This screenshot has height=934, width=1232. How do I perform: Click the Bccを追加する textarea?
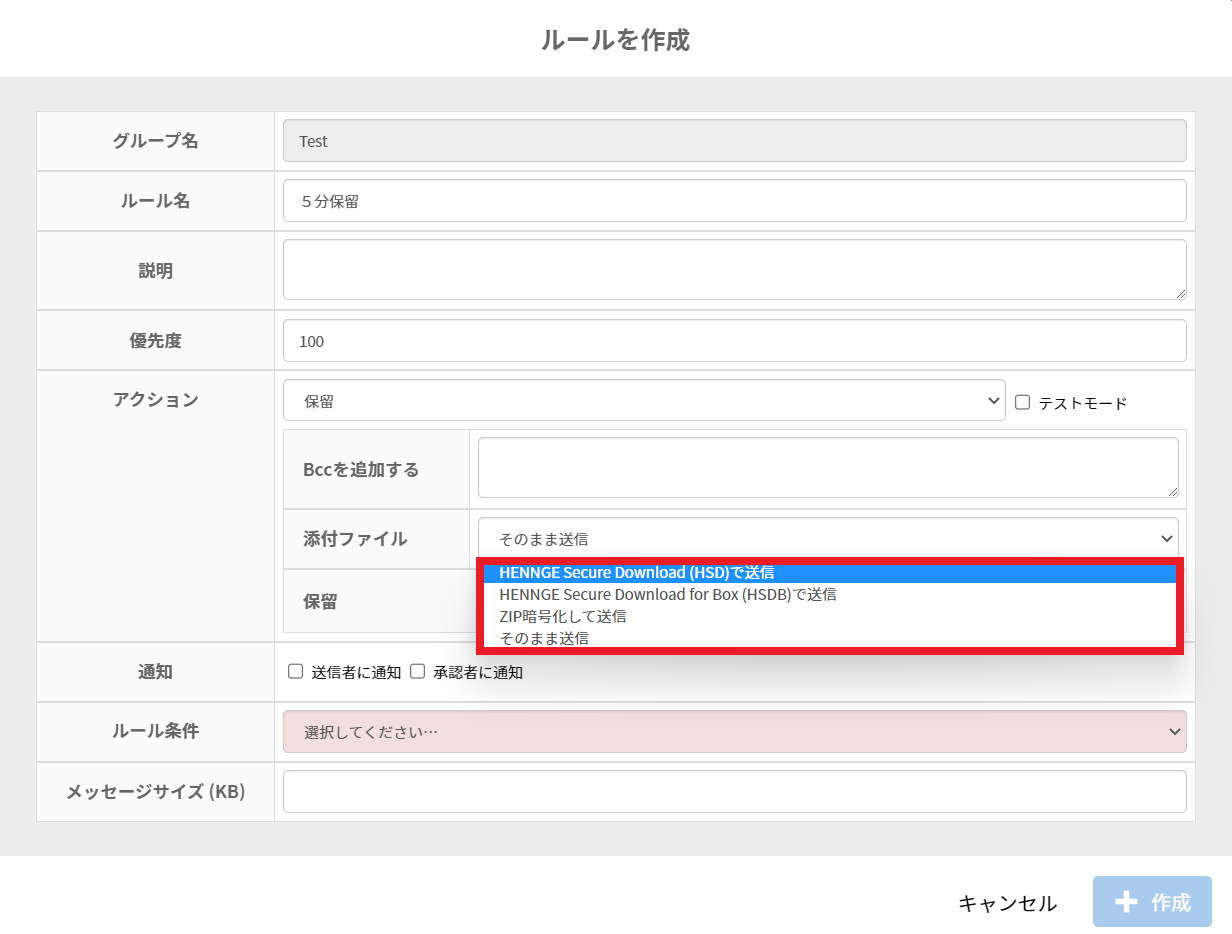point(828,467)
